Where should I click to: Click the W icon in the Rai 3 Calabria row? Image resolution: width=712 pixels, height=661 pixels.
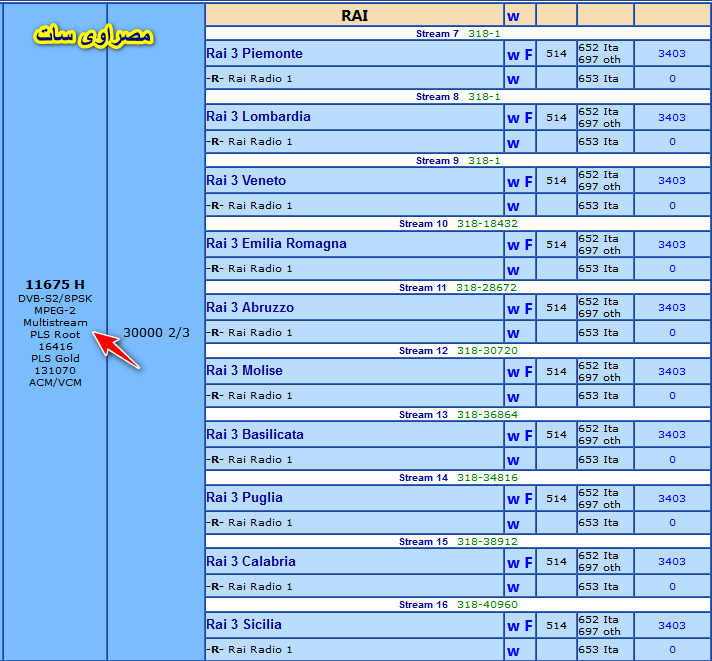coord(513,563)
